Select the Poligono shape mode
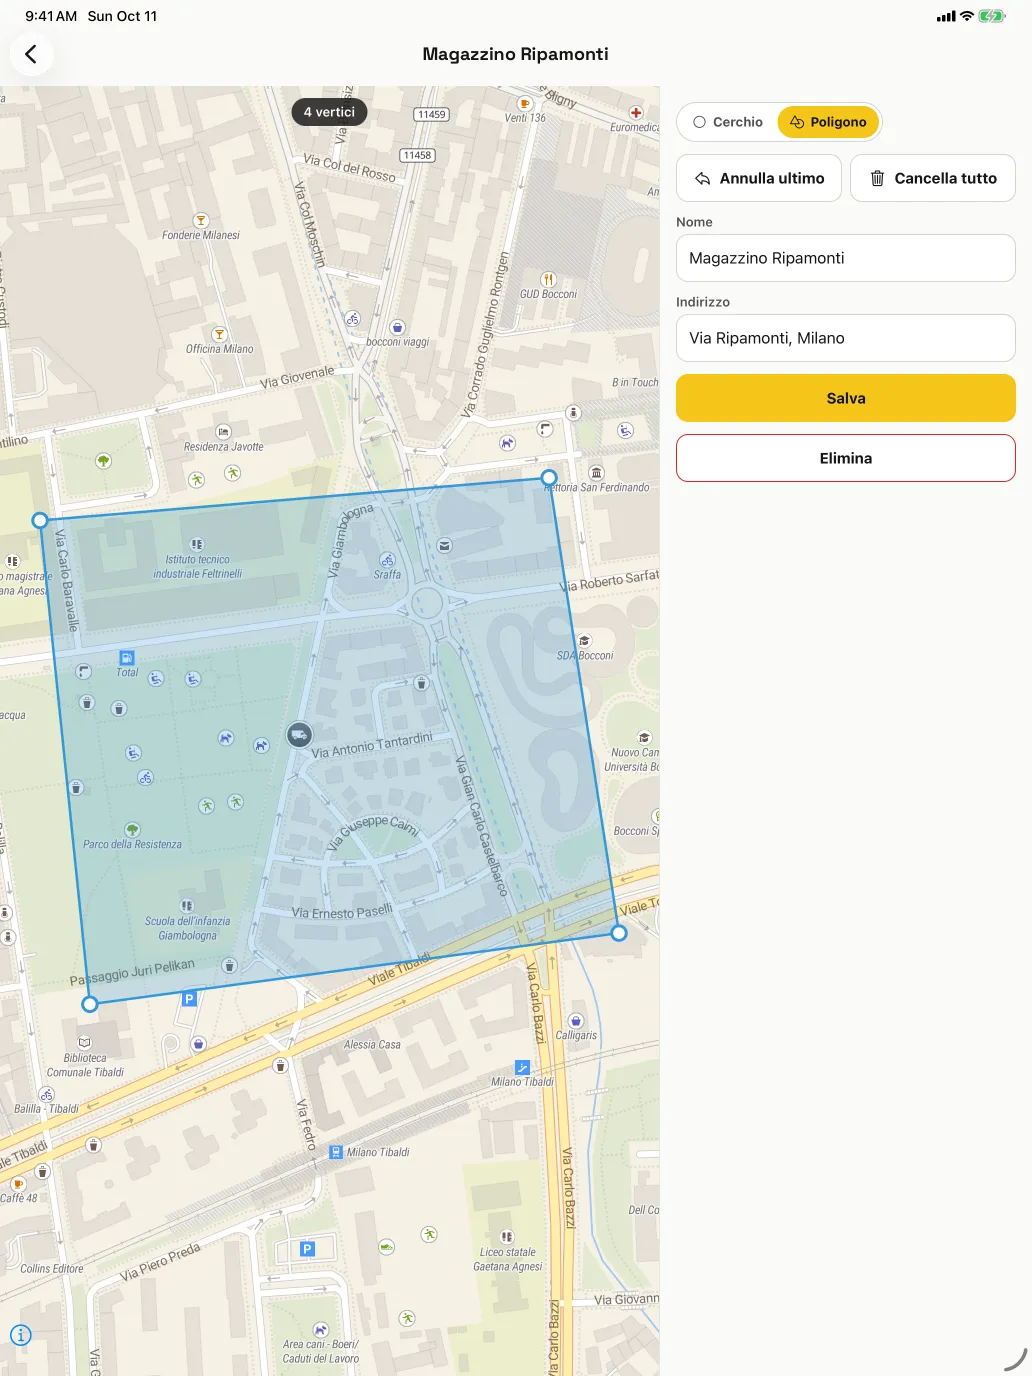 (828, 122)
